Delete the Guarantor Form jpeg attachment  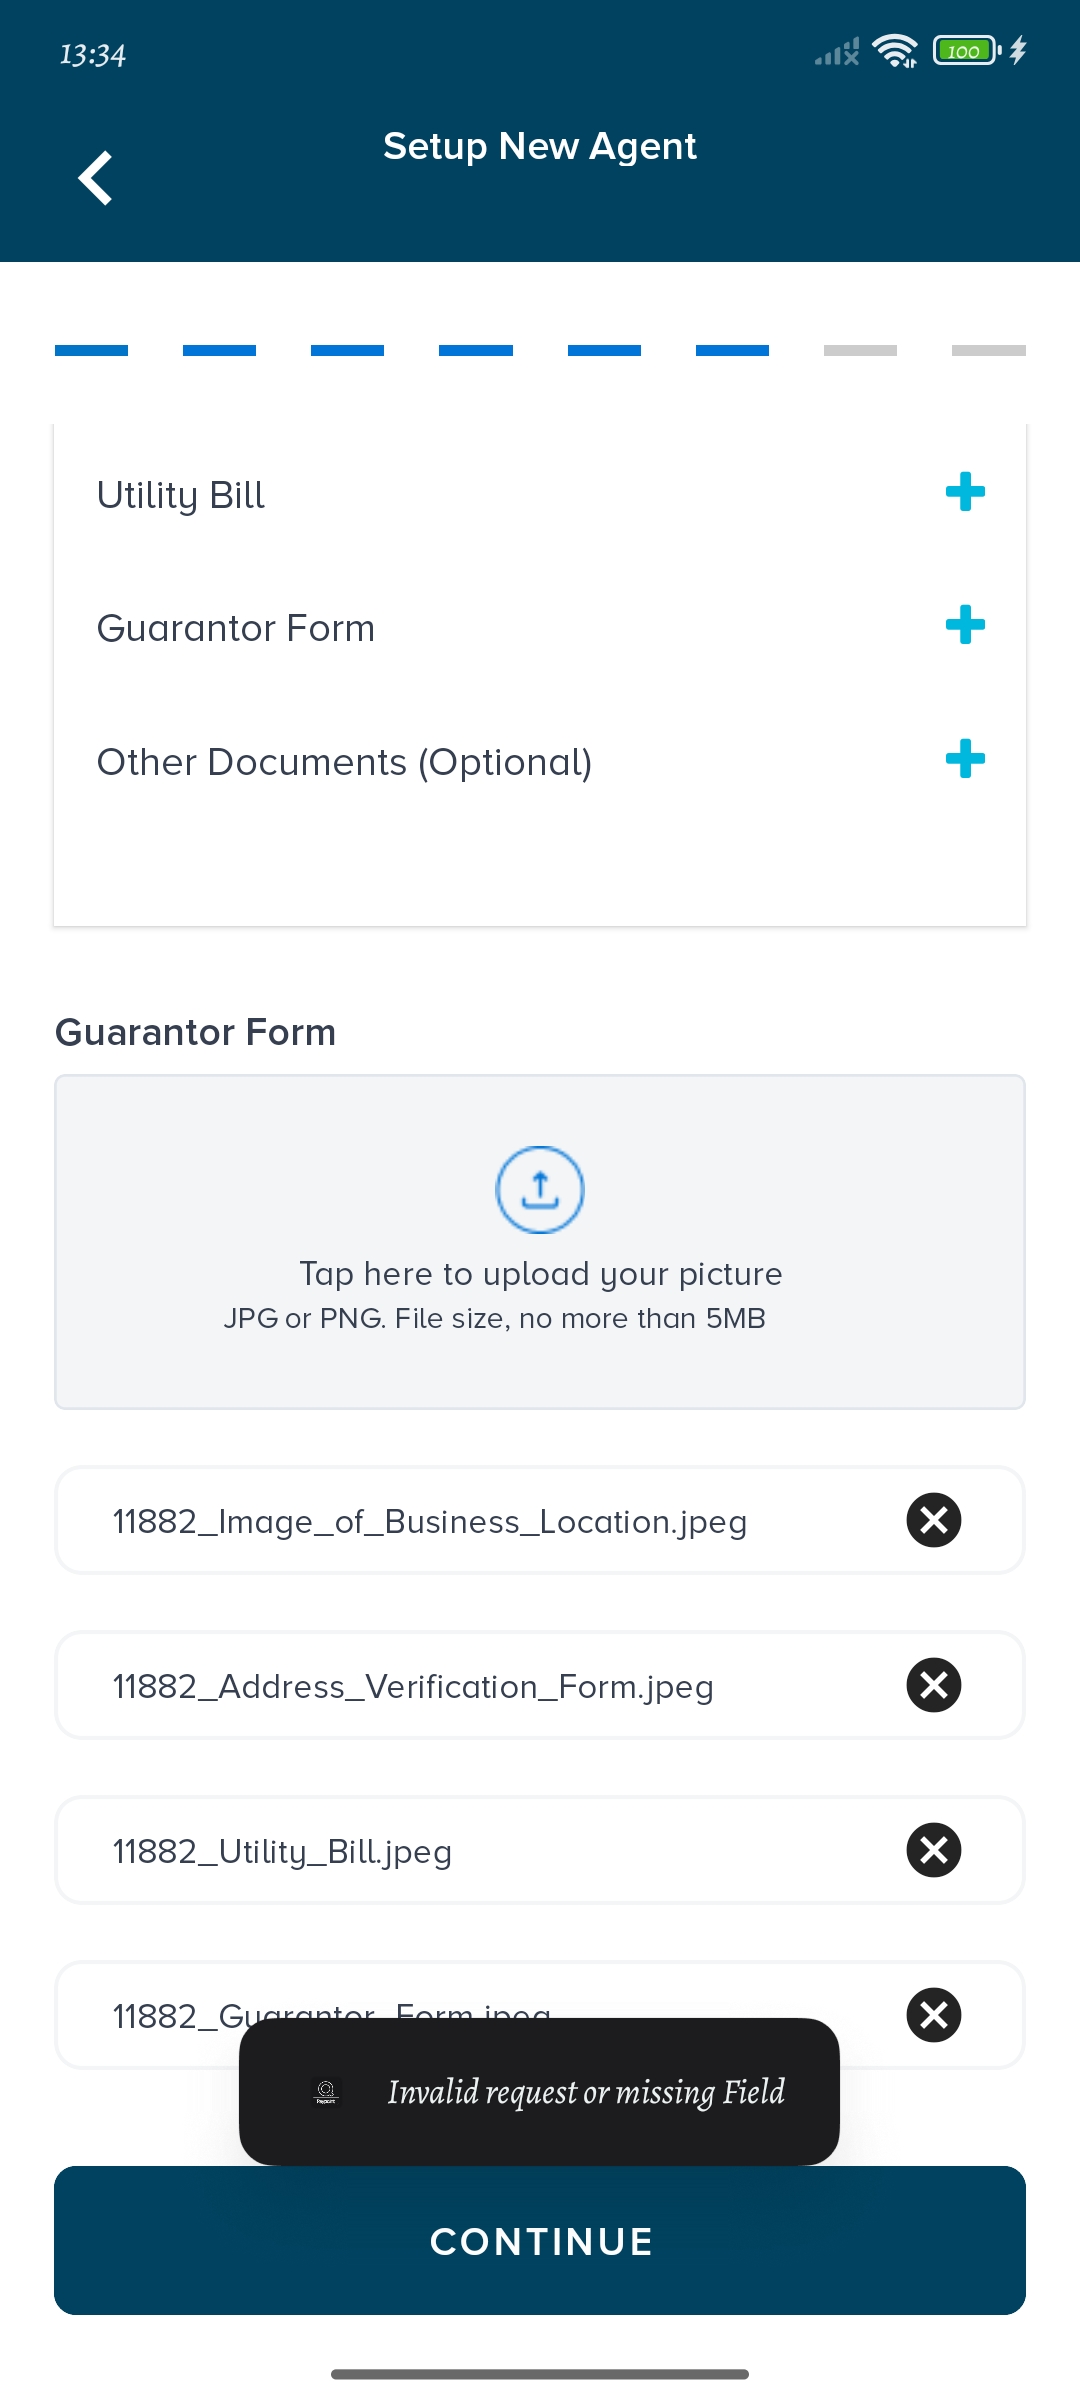(x=933, y=2014)
